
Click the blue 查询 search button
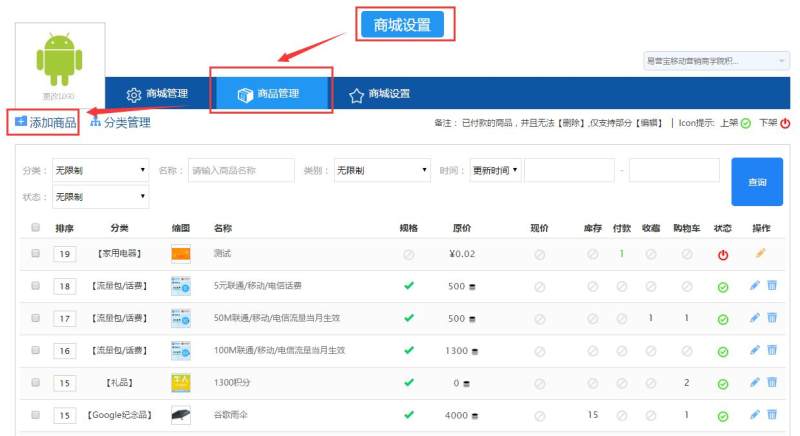point(757,182)
